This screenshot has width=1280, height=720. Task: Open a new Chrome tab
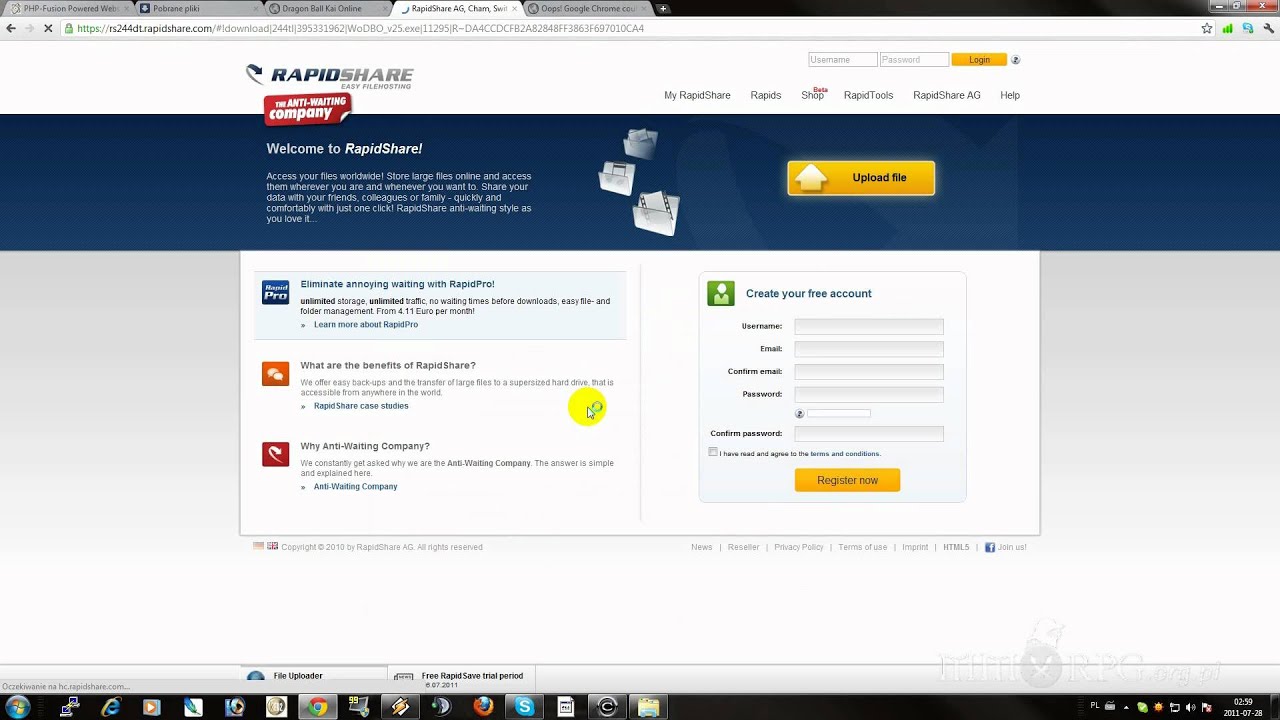[x=662, y=8]
